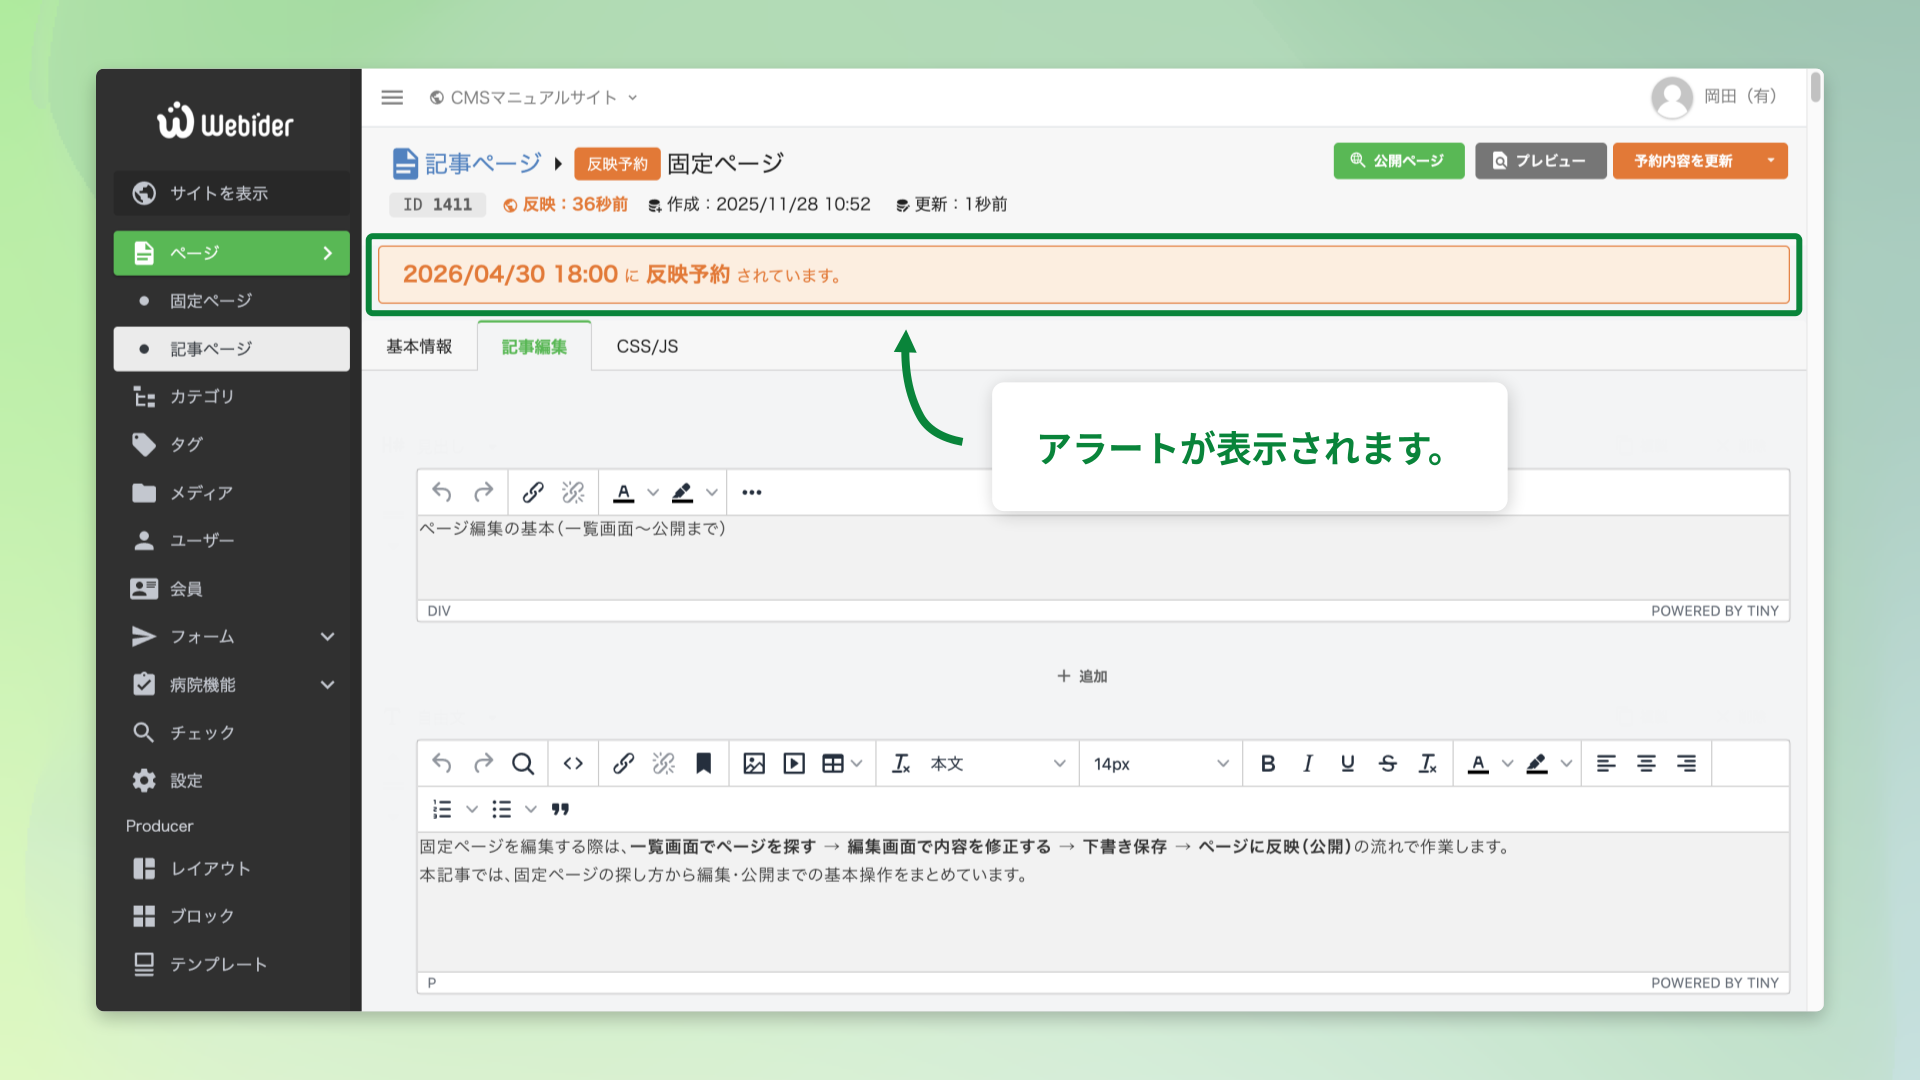The image size is (1920, 1080).
Task: Click the numbered list icon
Action: pyautogui.click(x=442, y=809)
